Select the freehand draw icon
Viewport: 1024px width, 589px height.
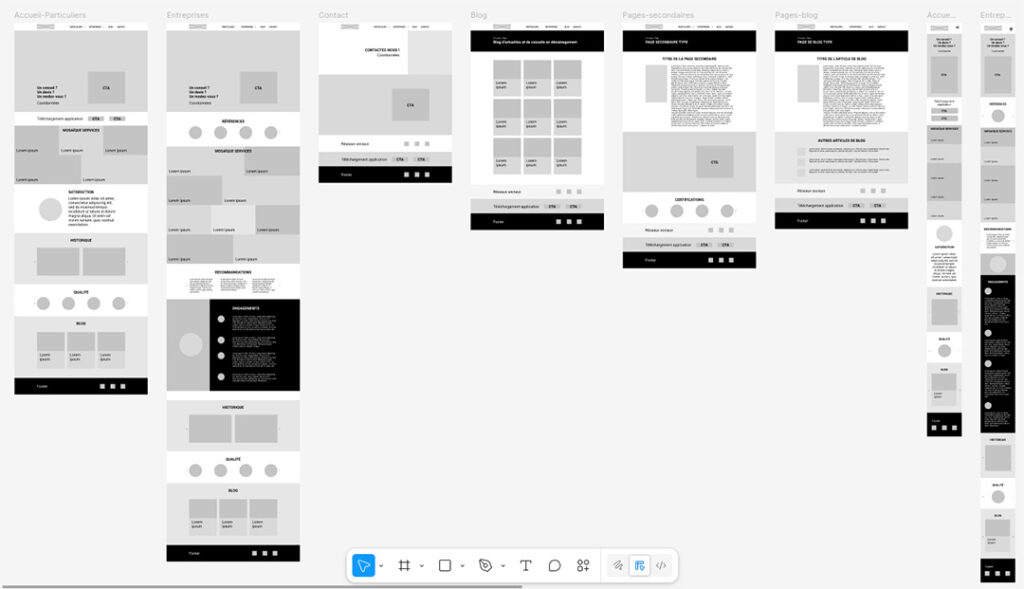pyautogui.click(x=617, y=566)
